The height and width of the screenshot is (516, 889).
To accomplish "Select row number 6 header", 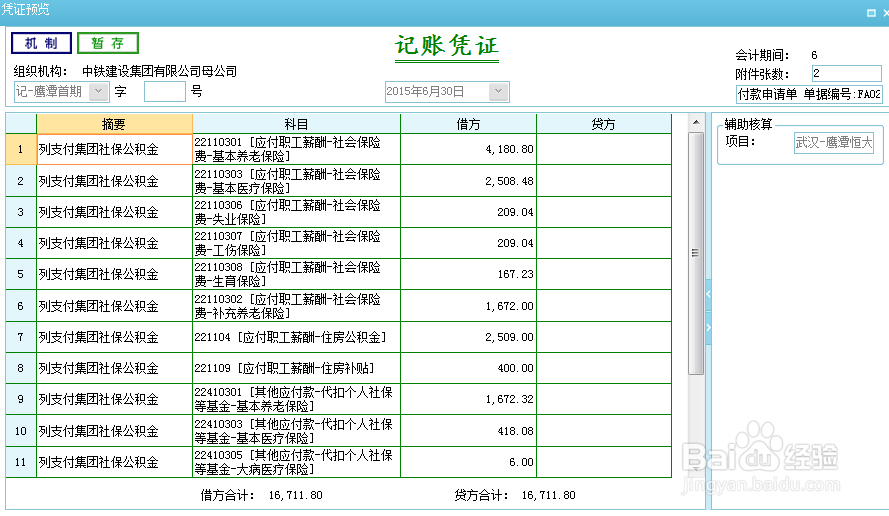I will coord(21,306).
